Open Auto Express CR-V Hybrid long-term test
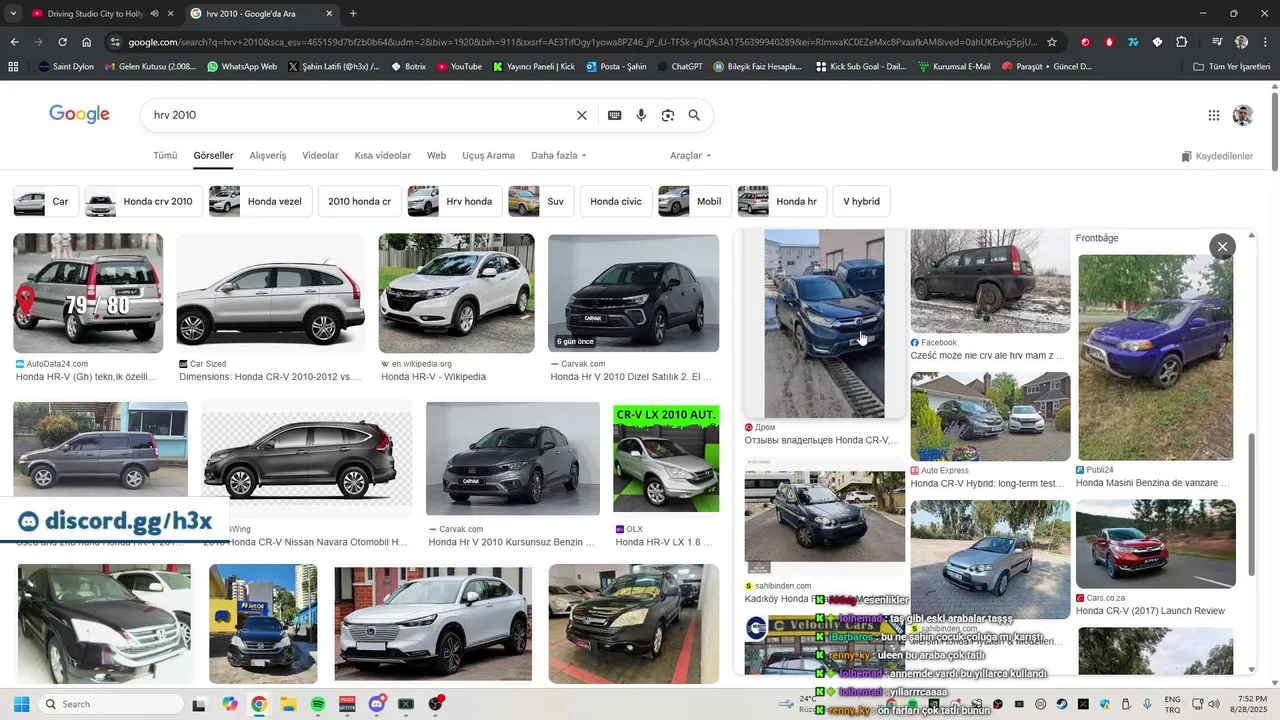The width and height of the screenshot is (1280, 720). [x=987, y=484]
